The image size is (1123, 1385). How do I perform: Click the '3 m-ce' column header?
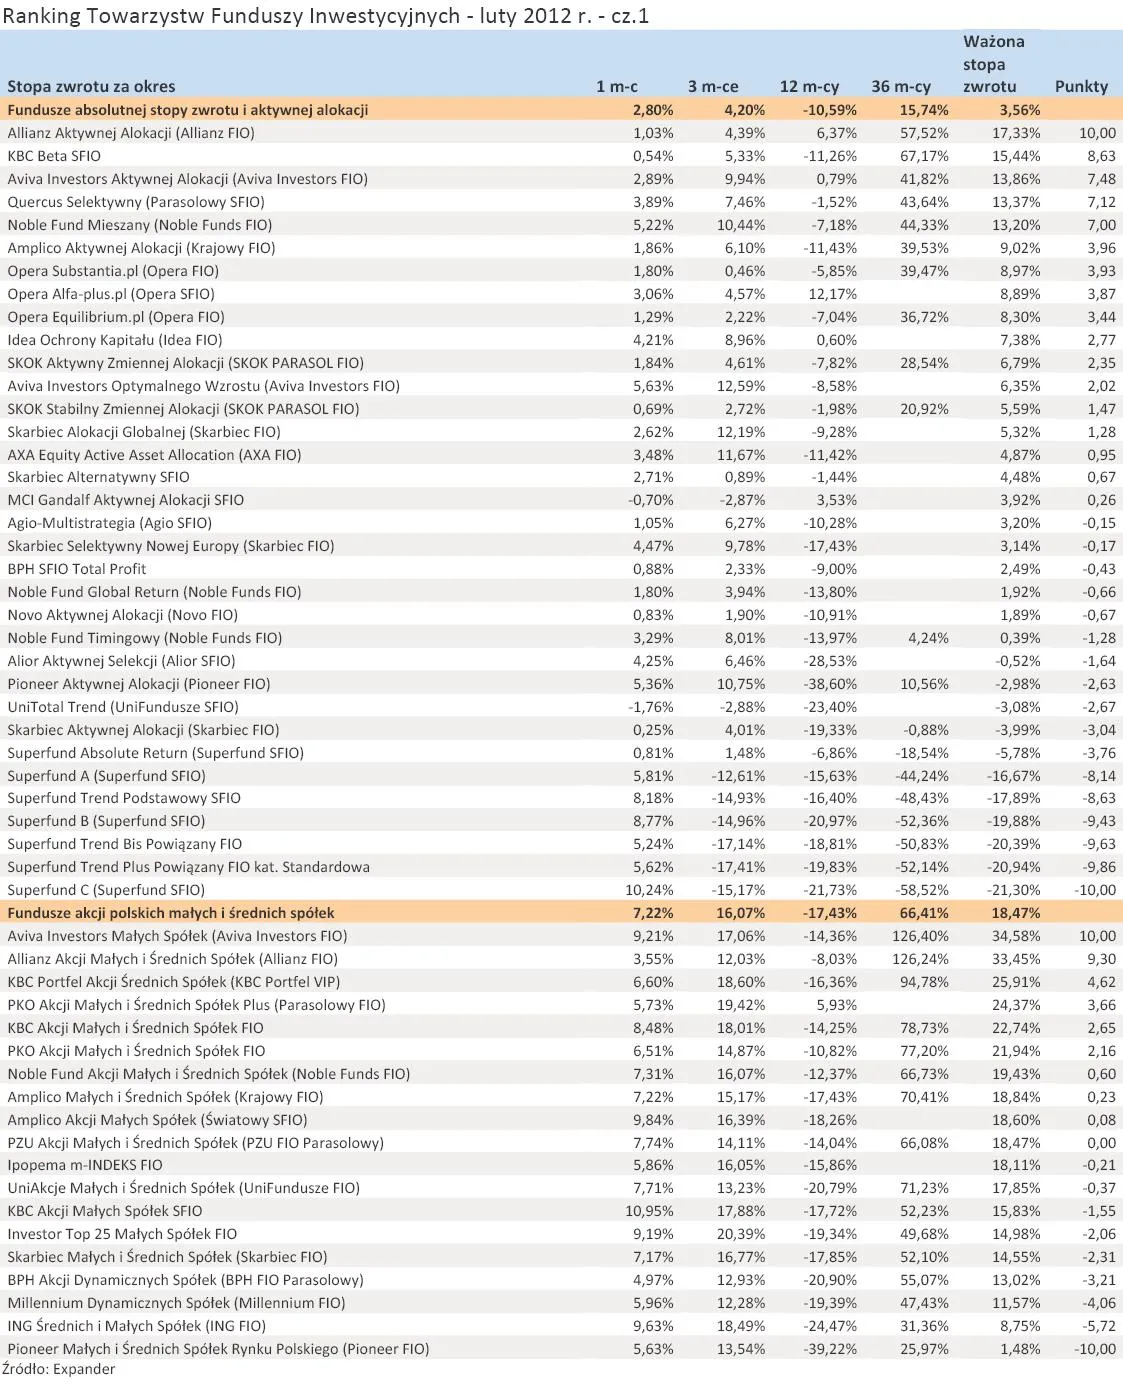[x=713, y=87]
